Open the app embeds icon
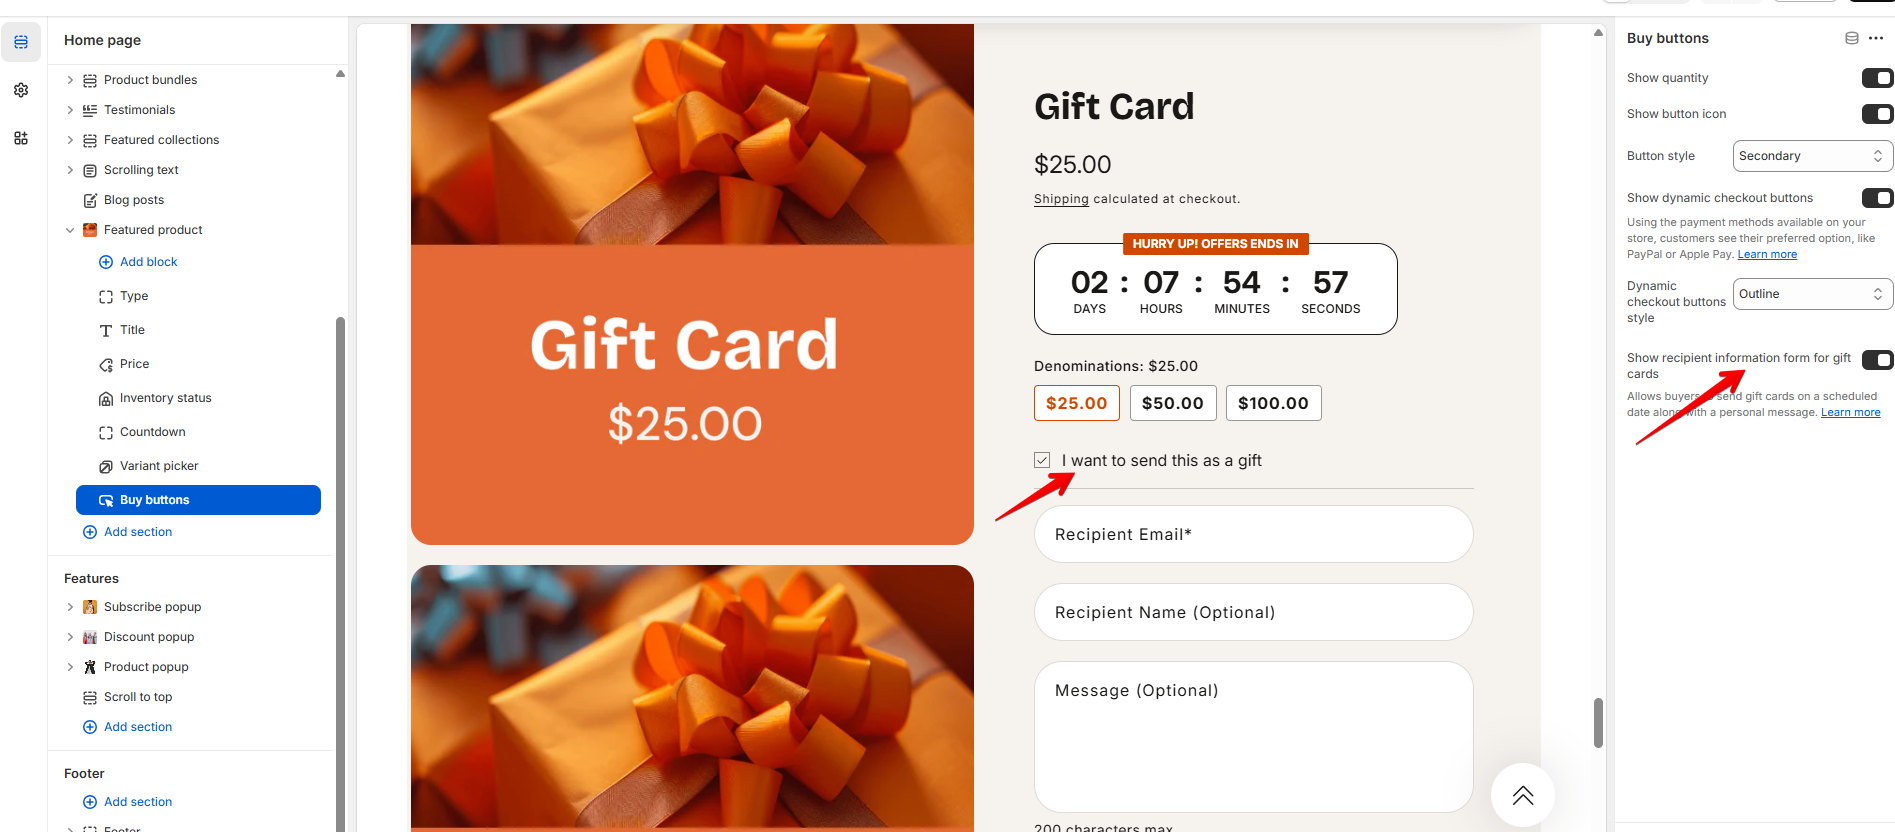Viewport: 1895px width, 832px height. coord(21,138)
